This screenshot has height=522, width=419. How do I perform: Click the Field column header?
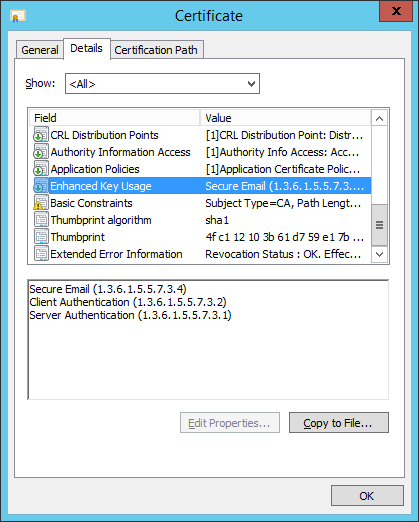[x=114, y=118]
